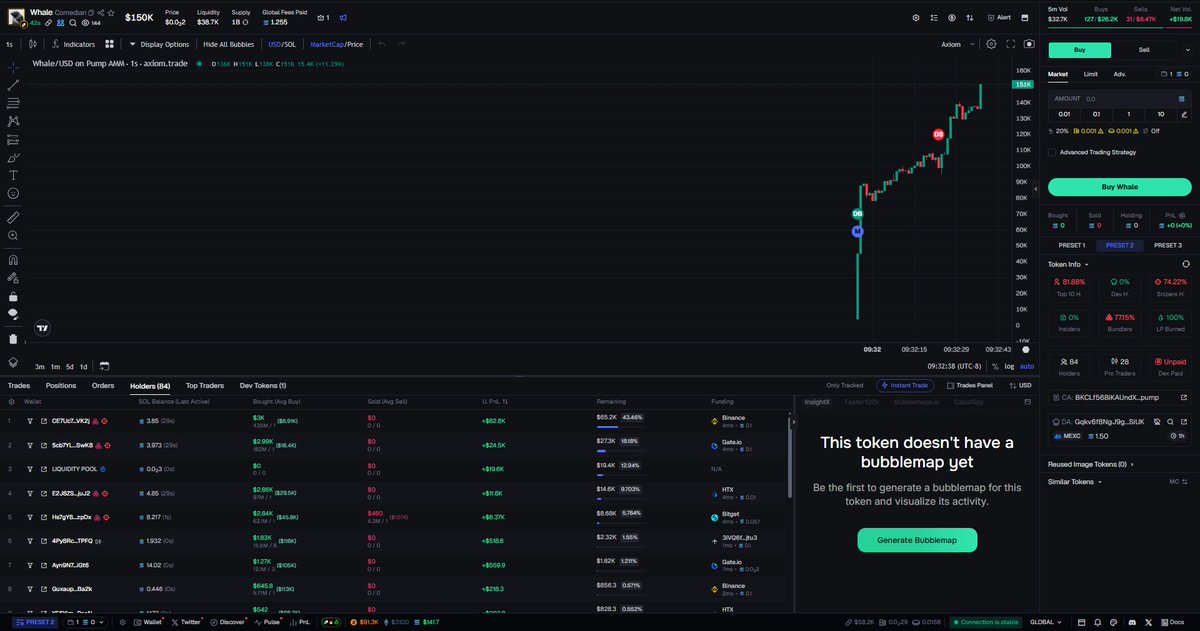Click Generate Bubblemap button

917,540
